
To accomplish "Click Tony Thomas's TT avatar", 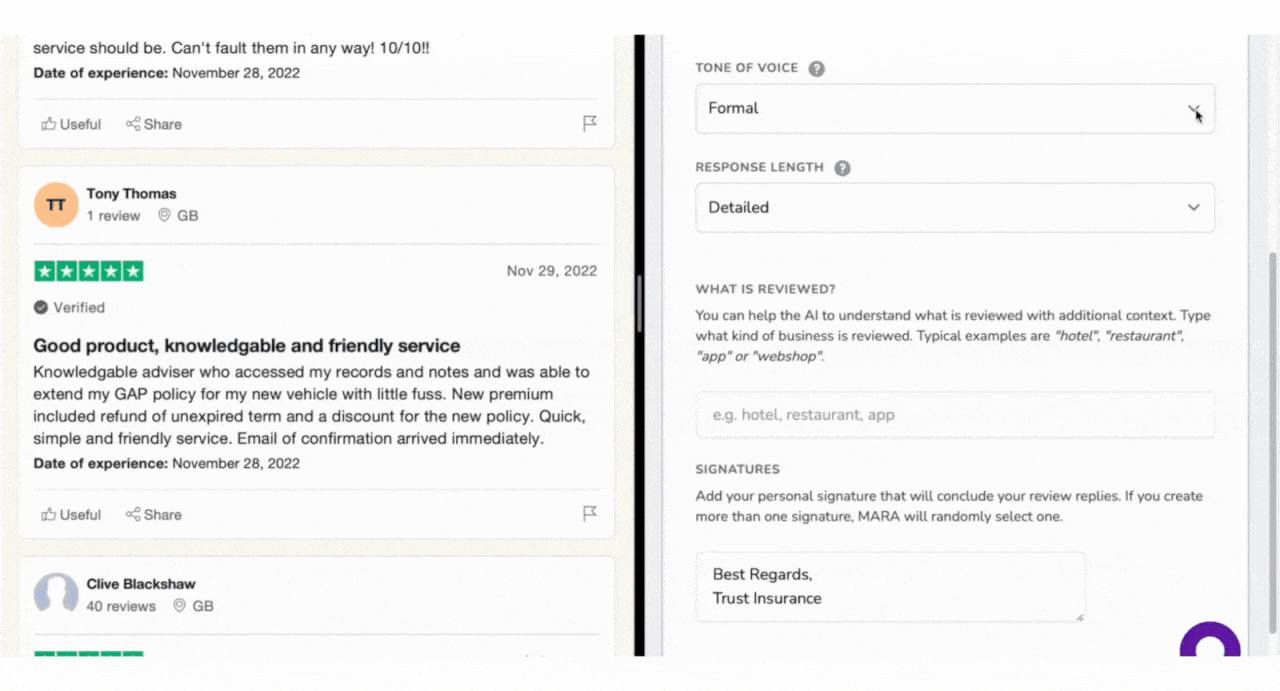I will pos(56,205).
